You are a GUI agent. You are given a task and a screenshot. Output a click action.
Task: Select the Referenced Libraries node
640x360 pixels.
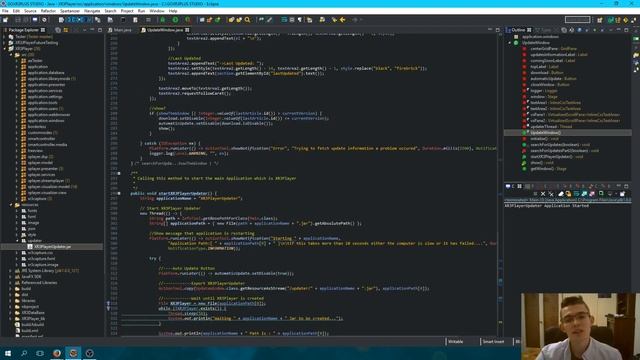point(39,282)
